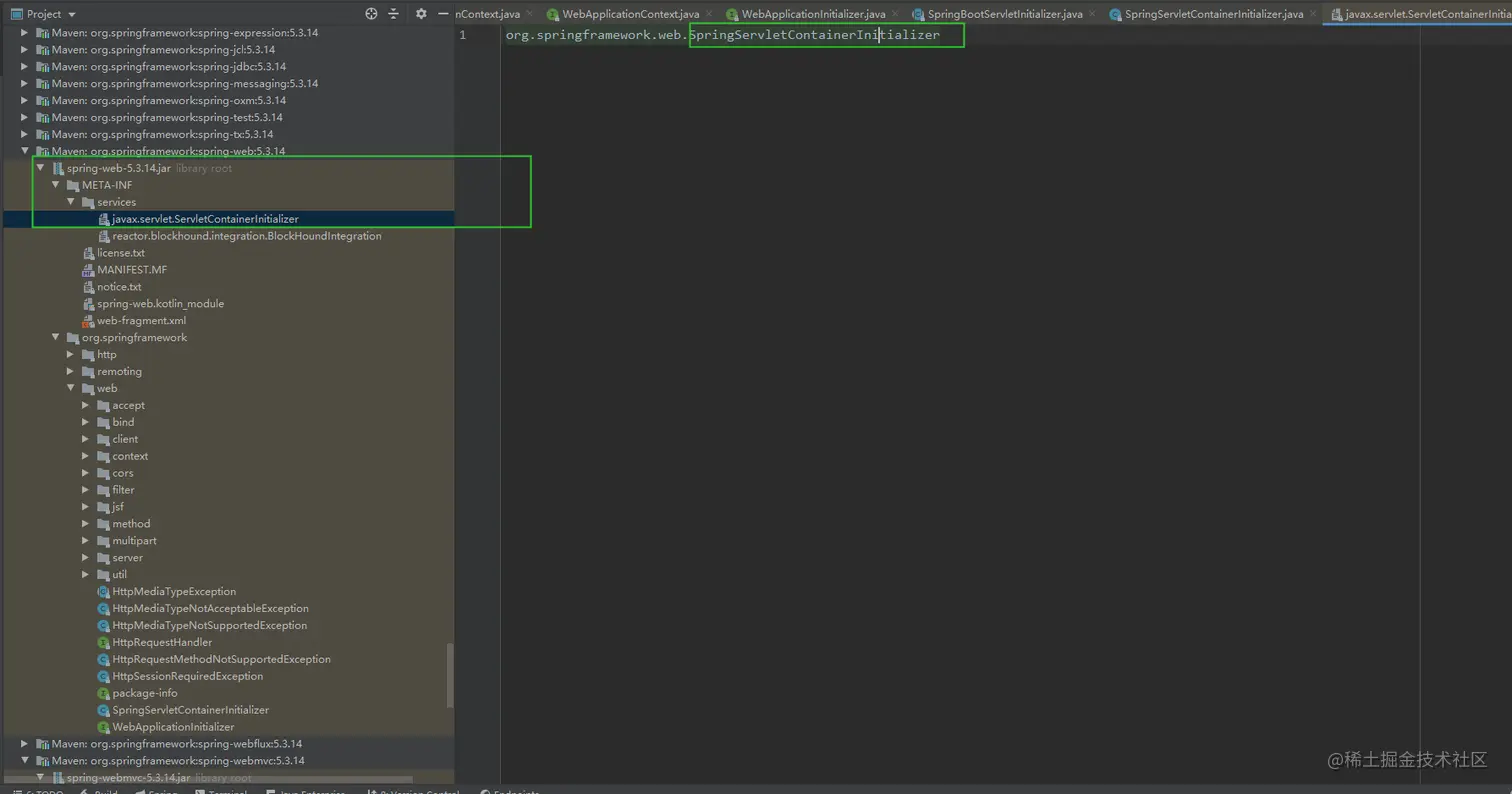Click the Maven library icon for spring-webflux:5.3.14
This screenshot has height=794, width=1512.
(x=42, y=744)
